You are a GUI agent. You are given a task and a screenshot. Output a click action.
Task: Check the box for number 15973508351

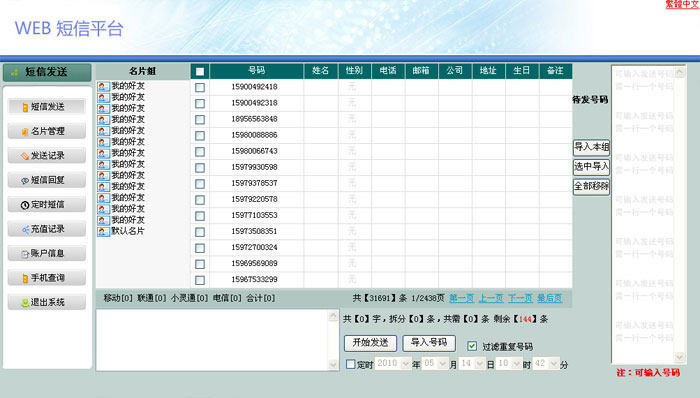[200, 232]
